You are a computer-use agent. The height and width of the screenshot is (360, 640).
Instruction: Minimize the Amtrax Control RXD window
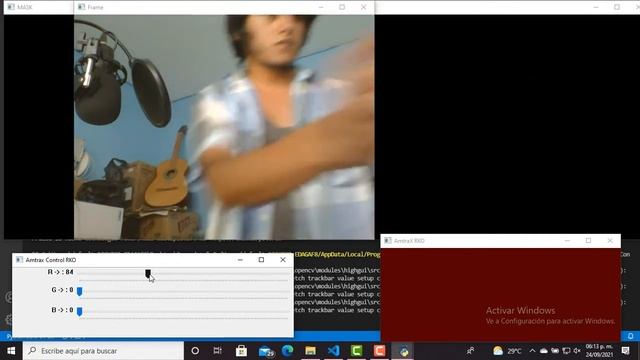click(x=240, y=260)
